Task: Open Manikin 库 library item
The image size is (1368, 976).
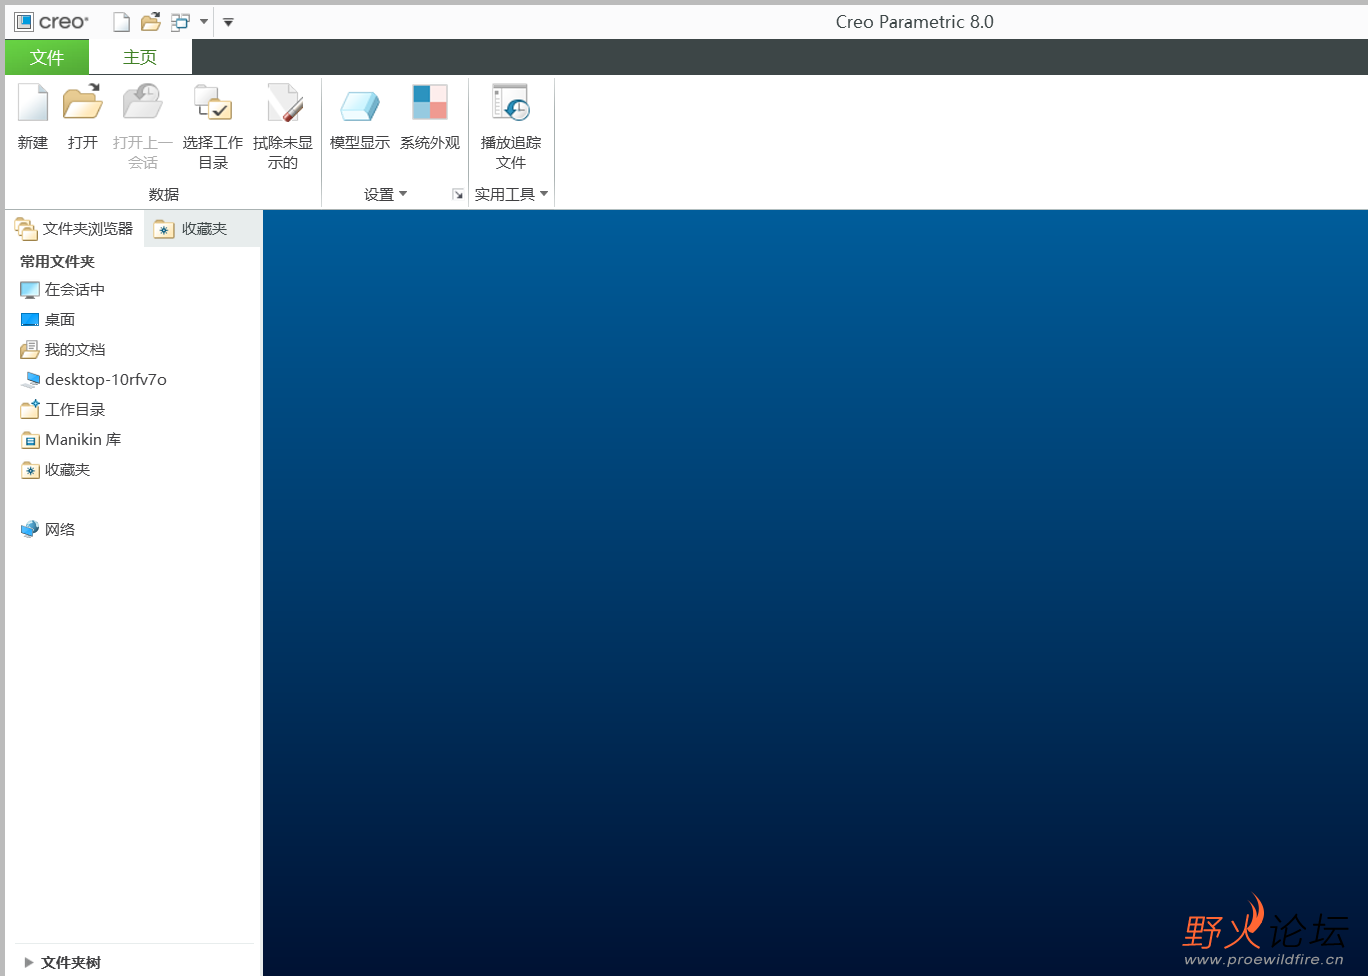Action: tap(71, 440)
